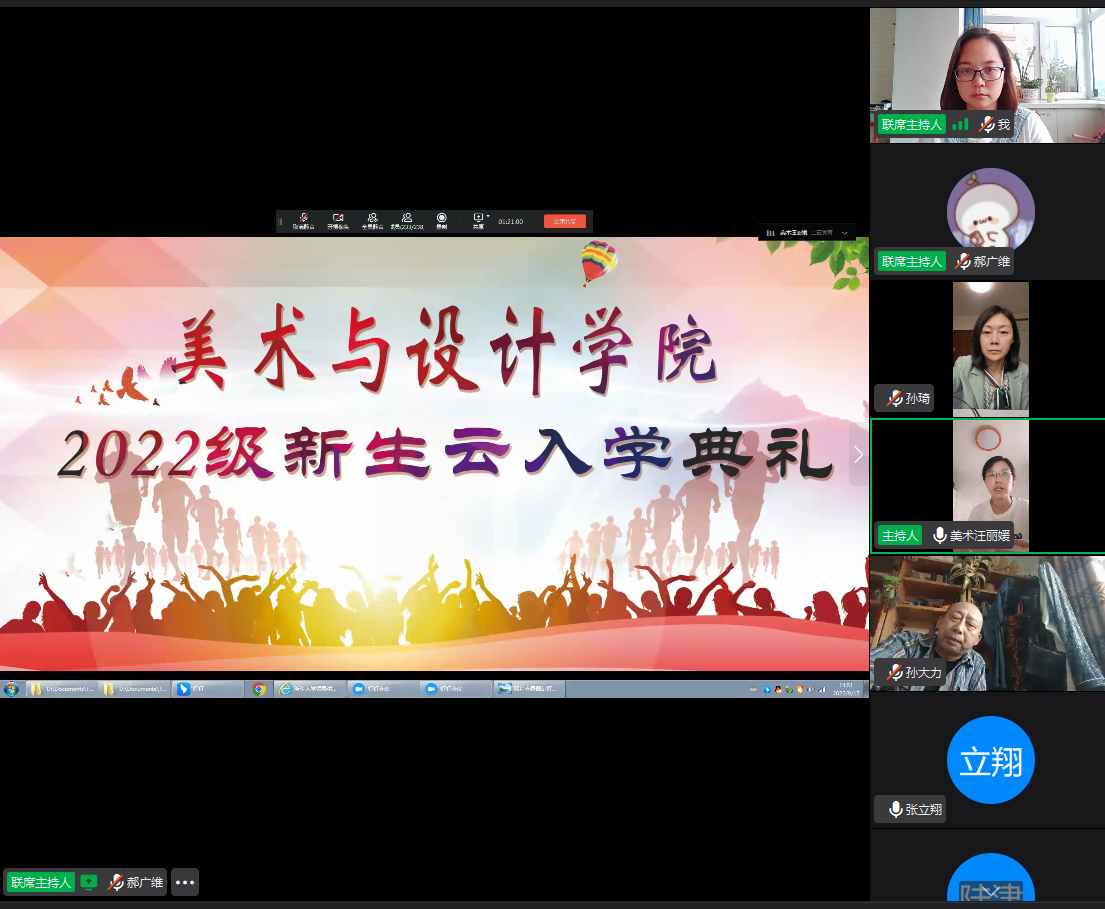The height and width of the screenshot is (909, 1105).
Task: Click the red end-share button
Action: (564, 221)
